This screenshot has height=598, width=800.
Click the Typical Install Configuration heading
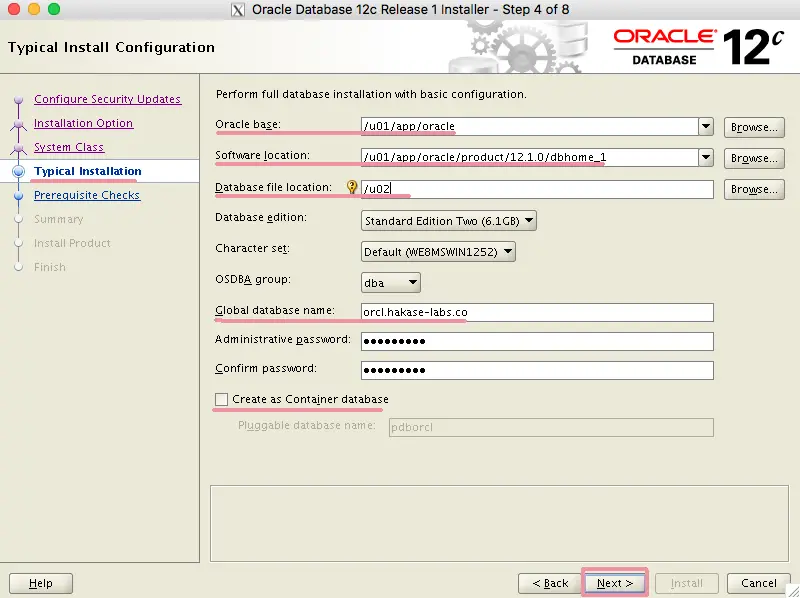(111, 47)
